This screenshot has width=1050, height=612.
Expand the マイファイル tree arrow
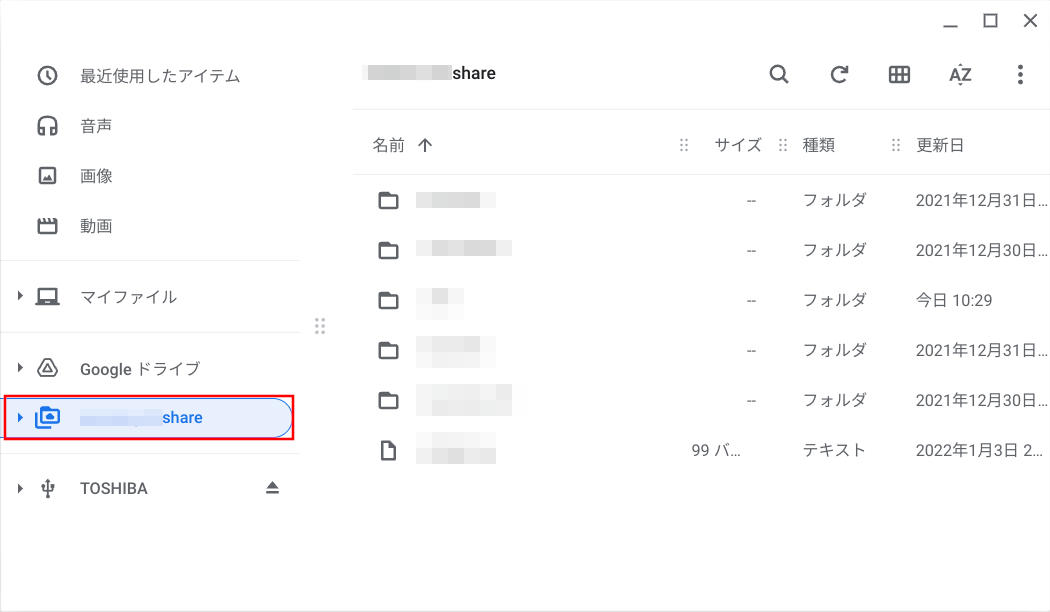point(20,297)
